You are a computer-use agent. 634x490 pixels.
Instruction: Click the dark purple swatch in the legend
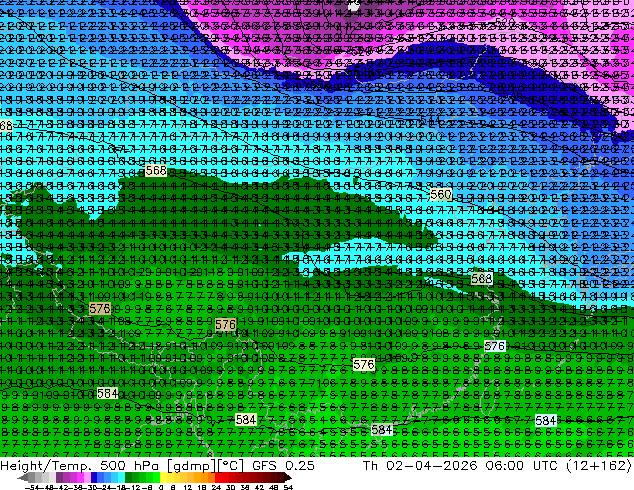59,477
